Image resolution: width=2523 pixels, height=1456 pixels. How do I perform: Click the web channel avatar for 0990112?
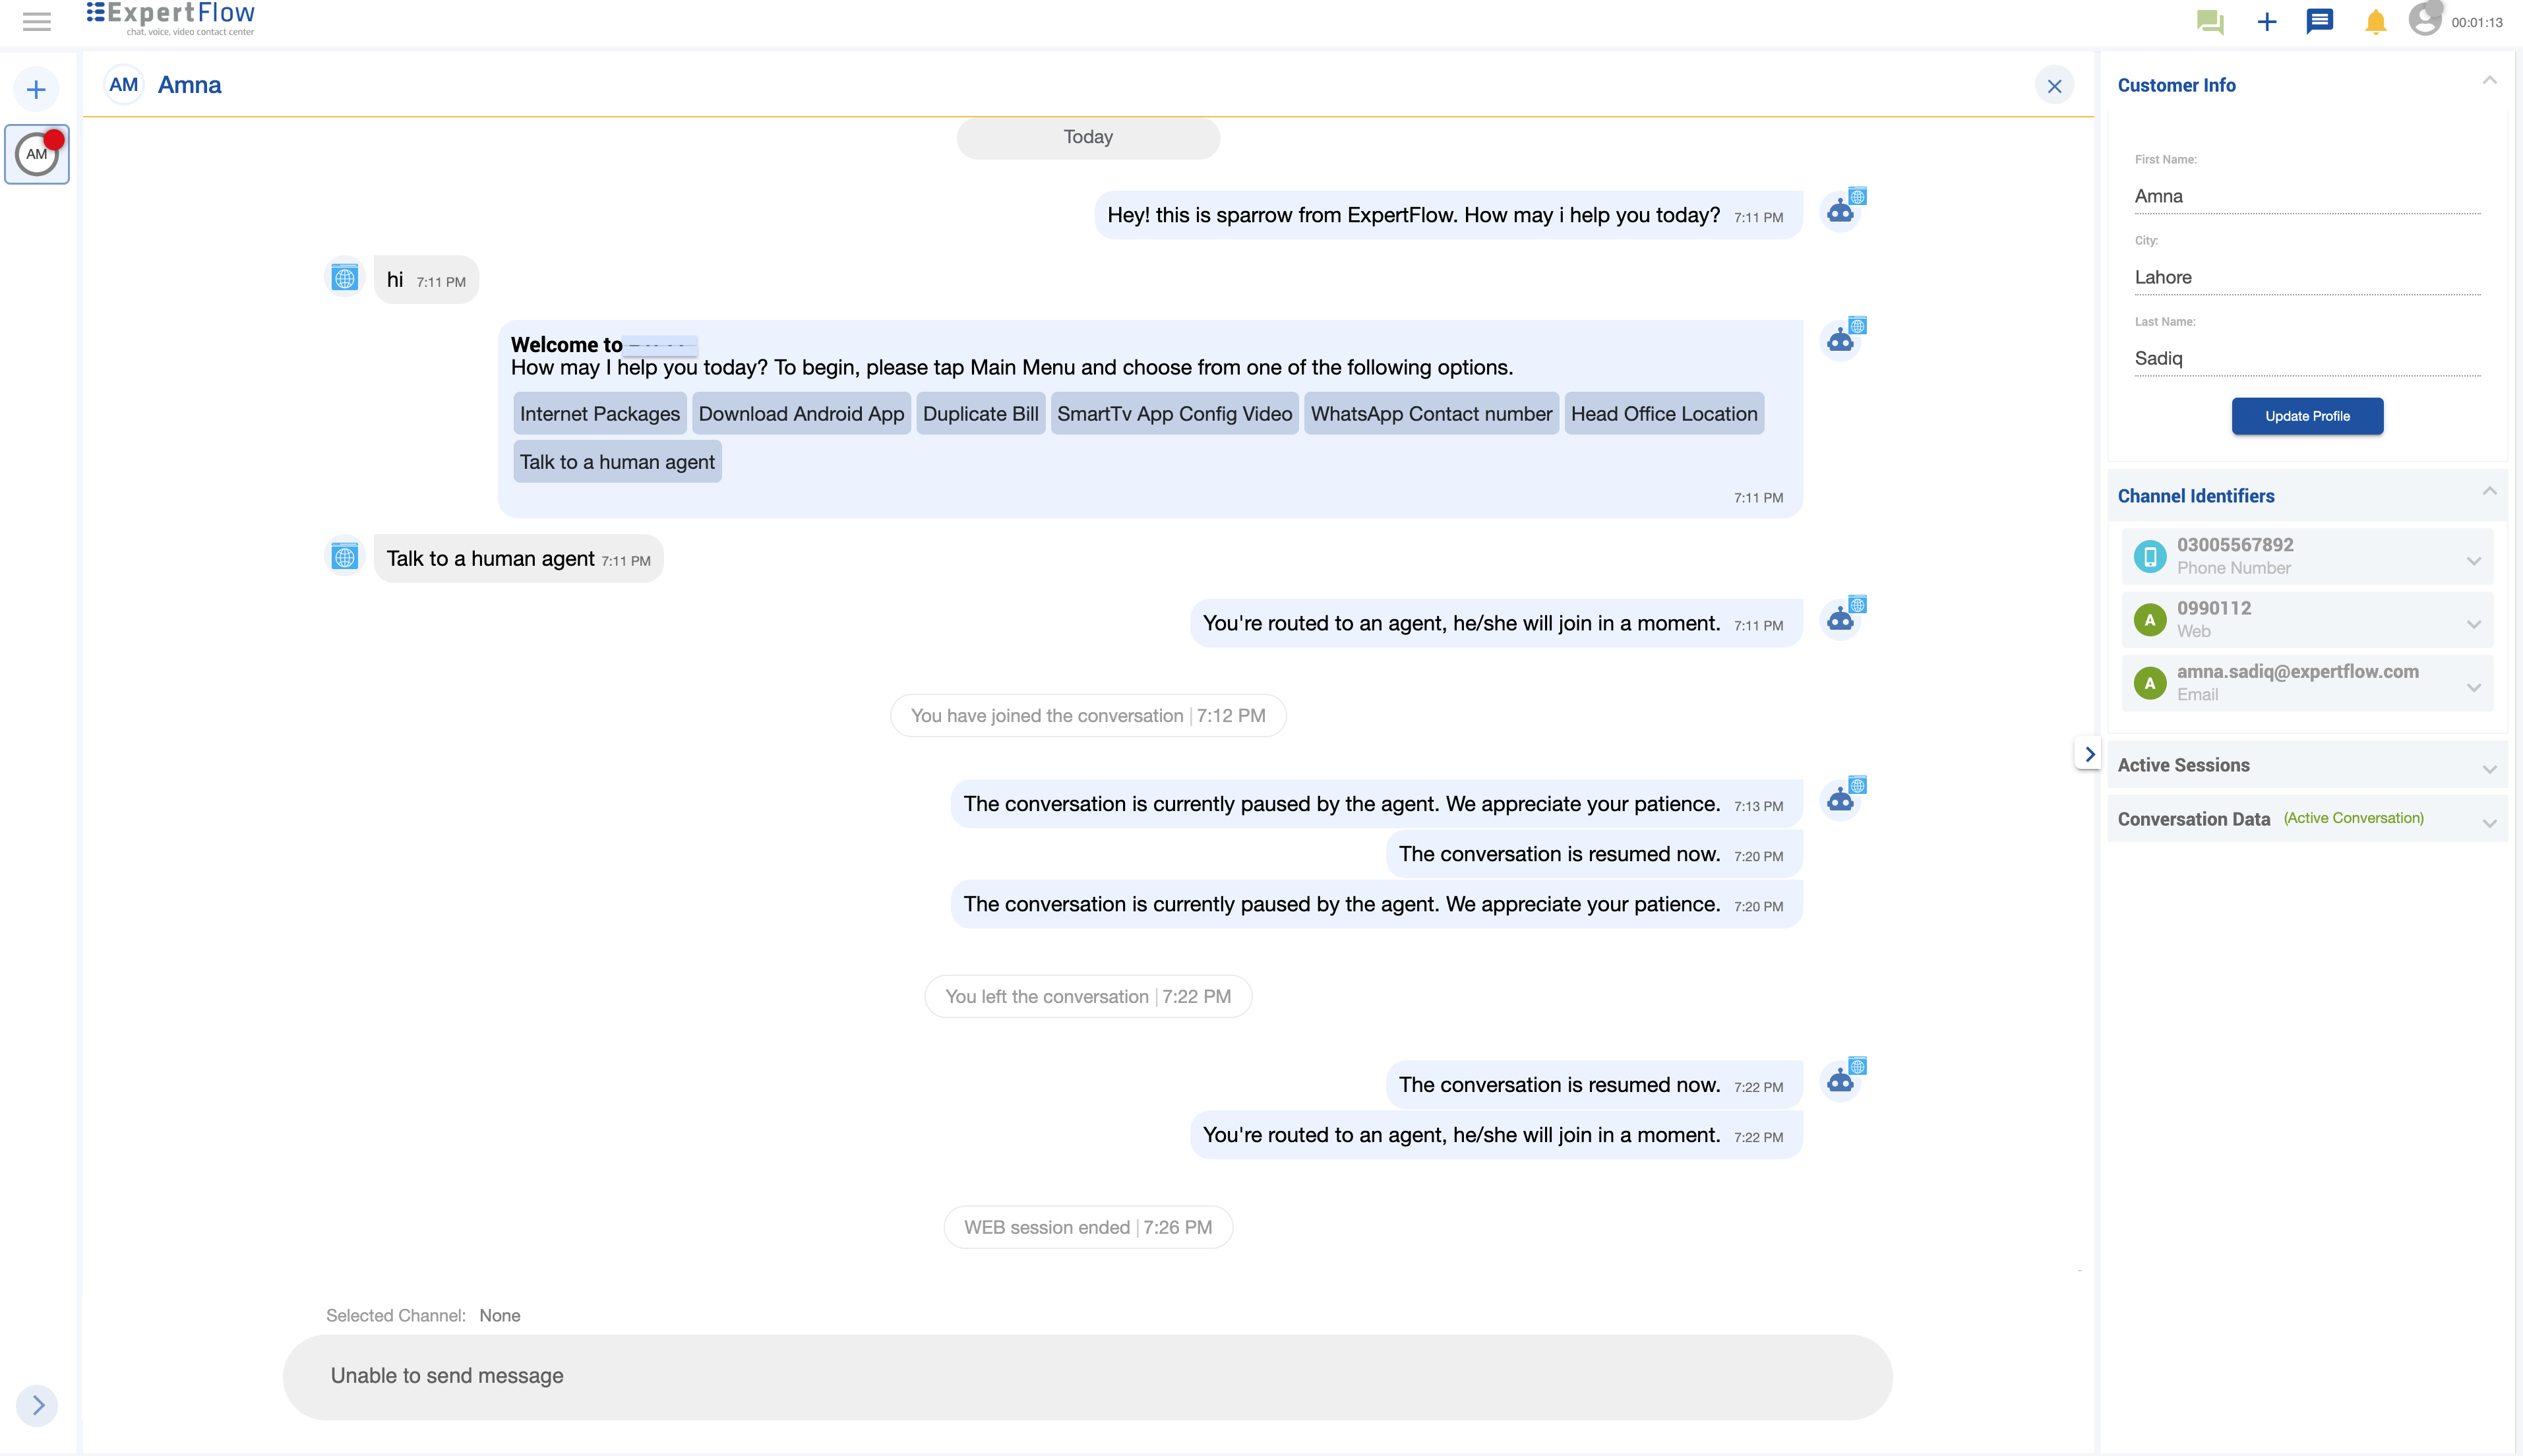(2150, 619)
